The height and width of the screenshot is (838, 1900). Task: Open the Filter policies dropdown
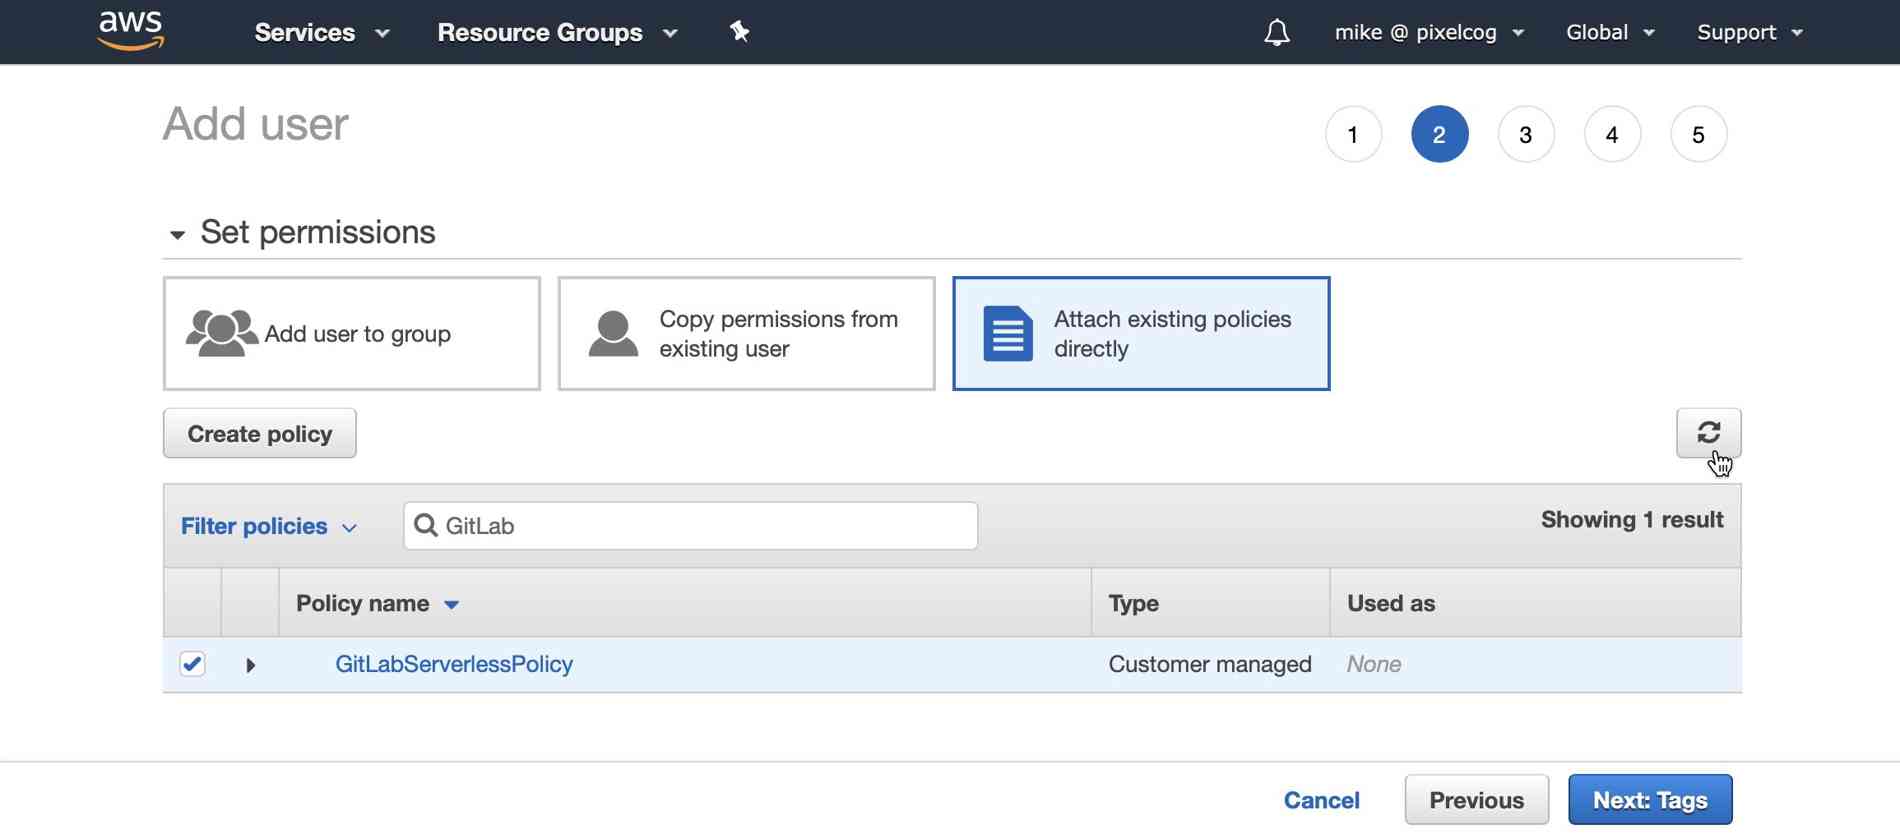[x=268, y=526]
